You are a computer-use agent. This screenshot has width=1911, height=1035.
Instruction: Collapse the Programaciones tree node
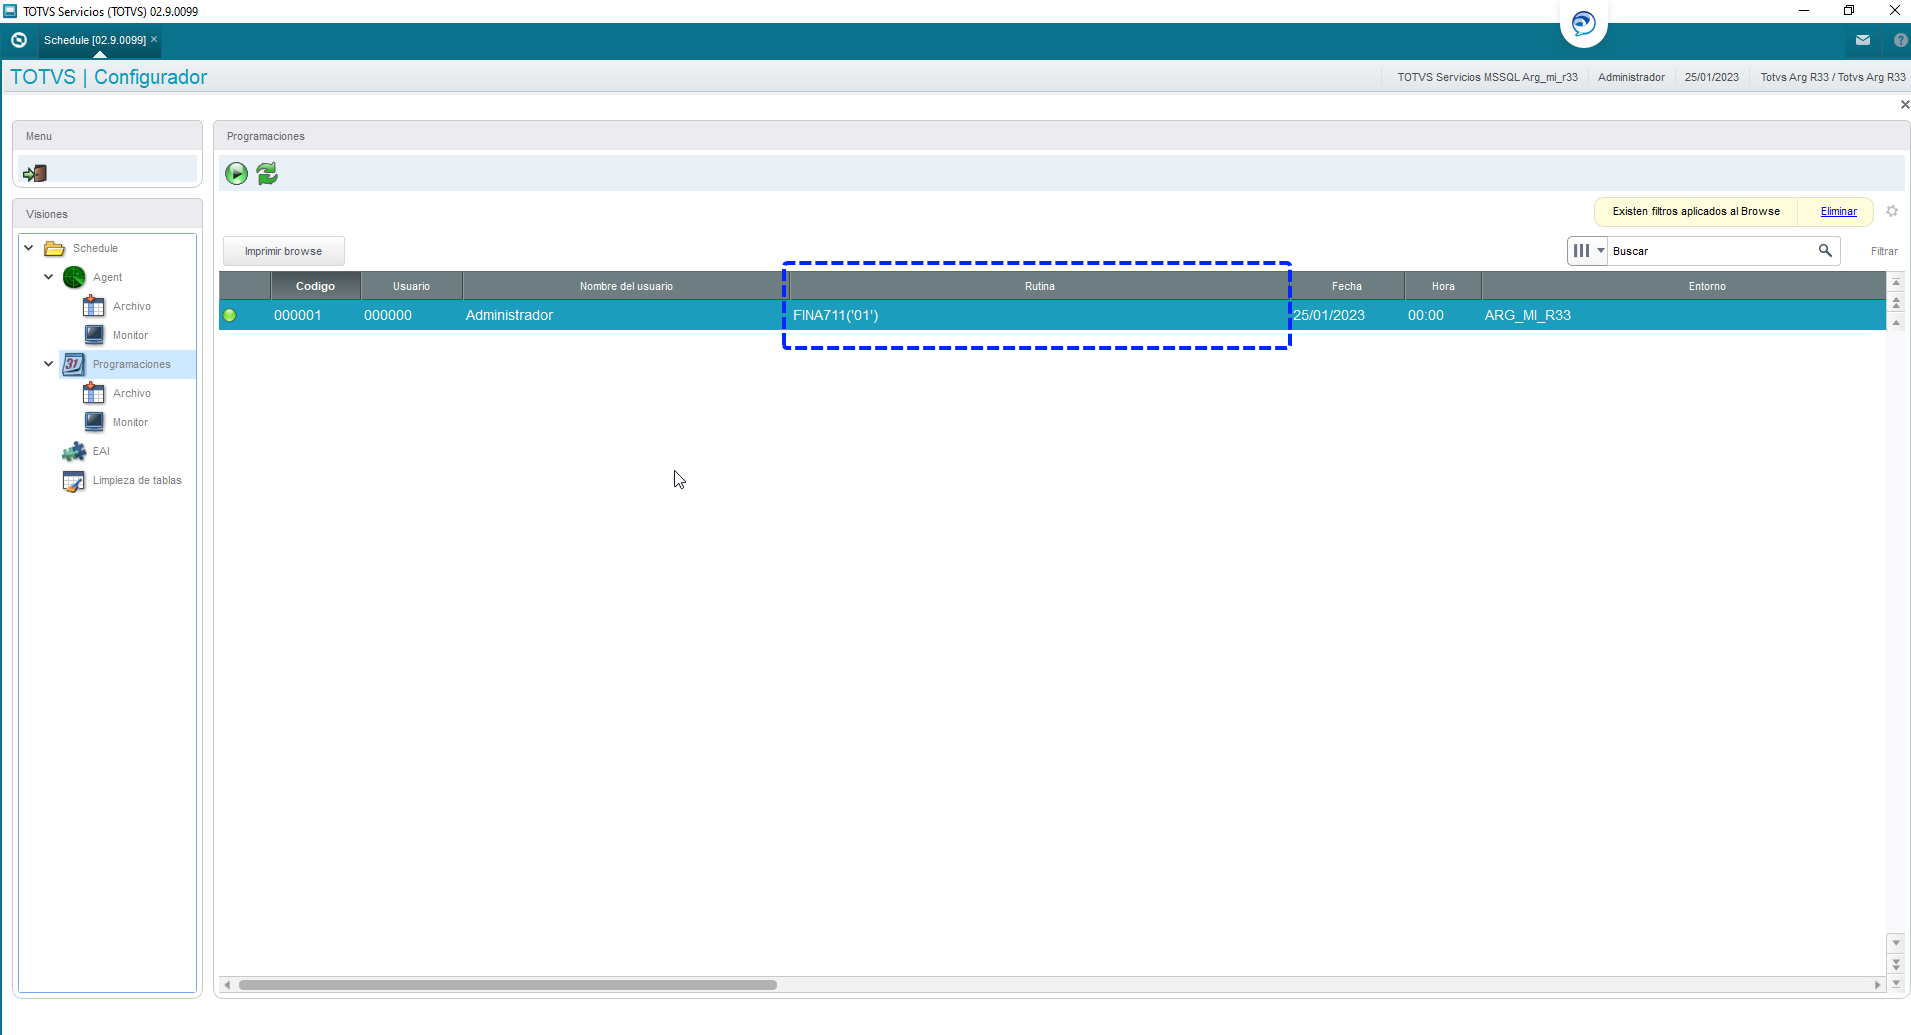point(48,364)
